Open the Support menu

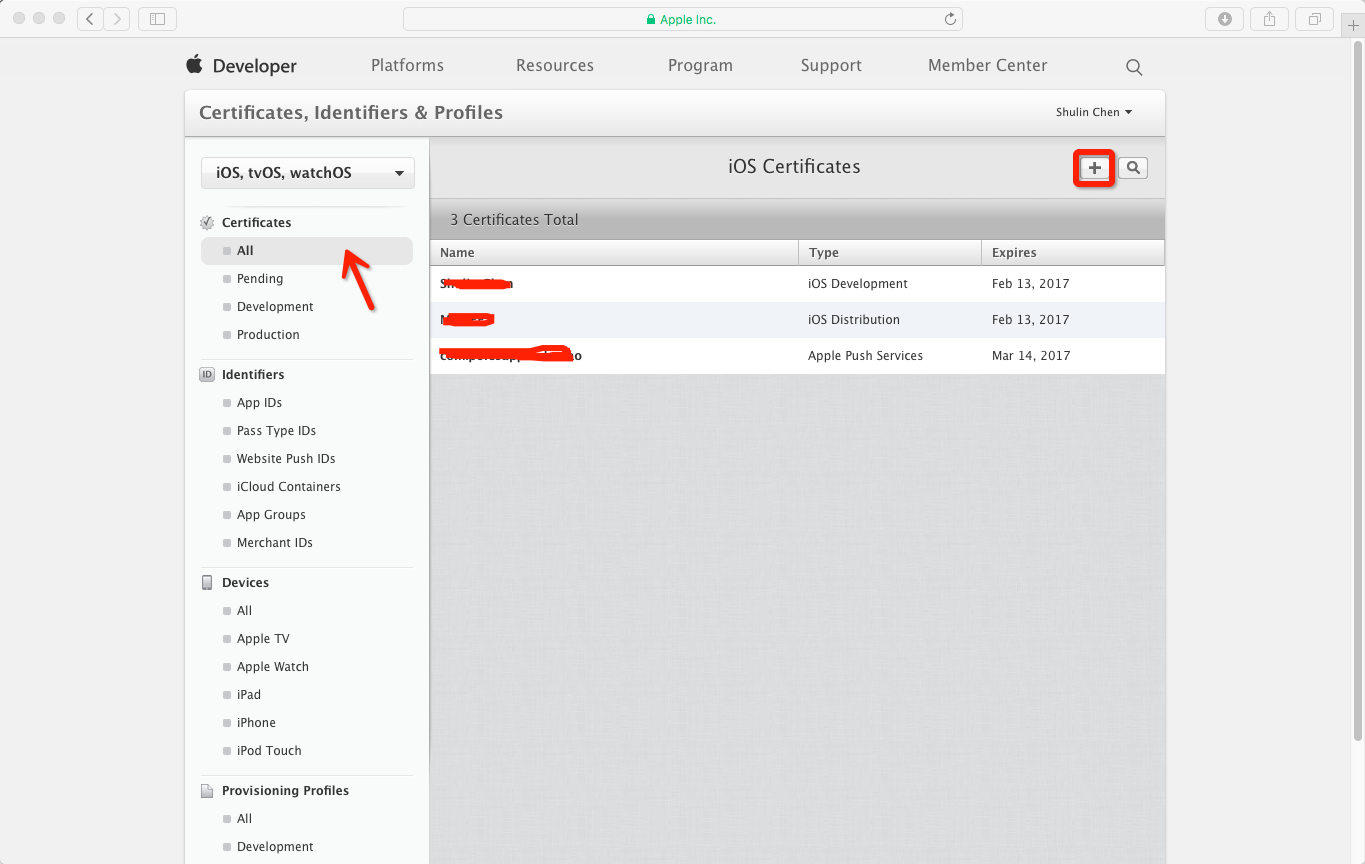click(x=831, y=65)
